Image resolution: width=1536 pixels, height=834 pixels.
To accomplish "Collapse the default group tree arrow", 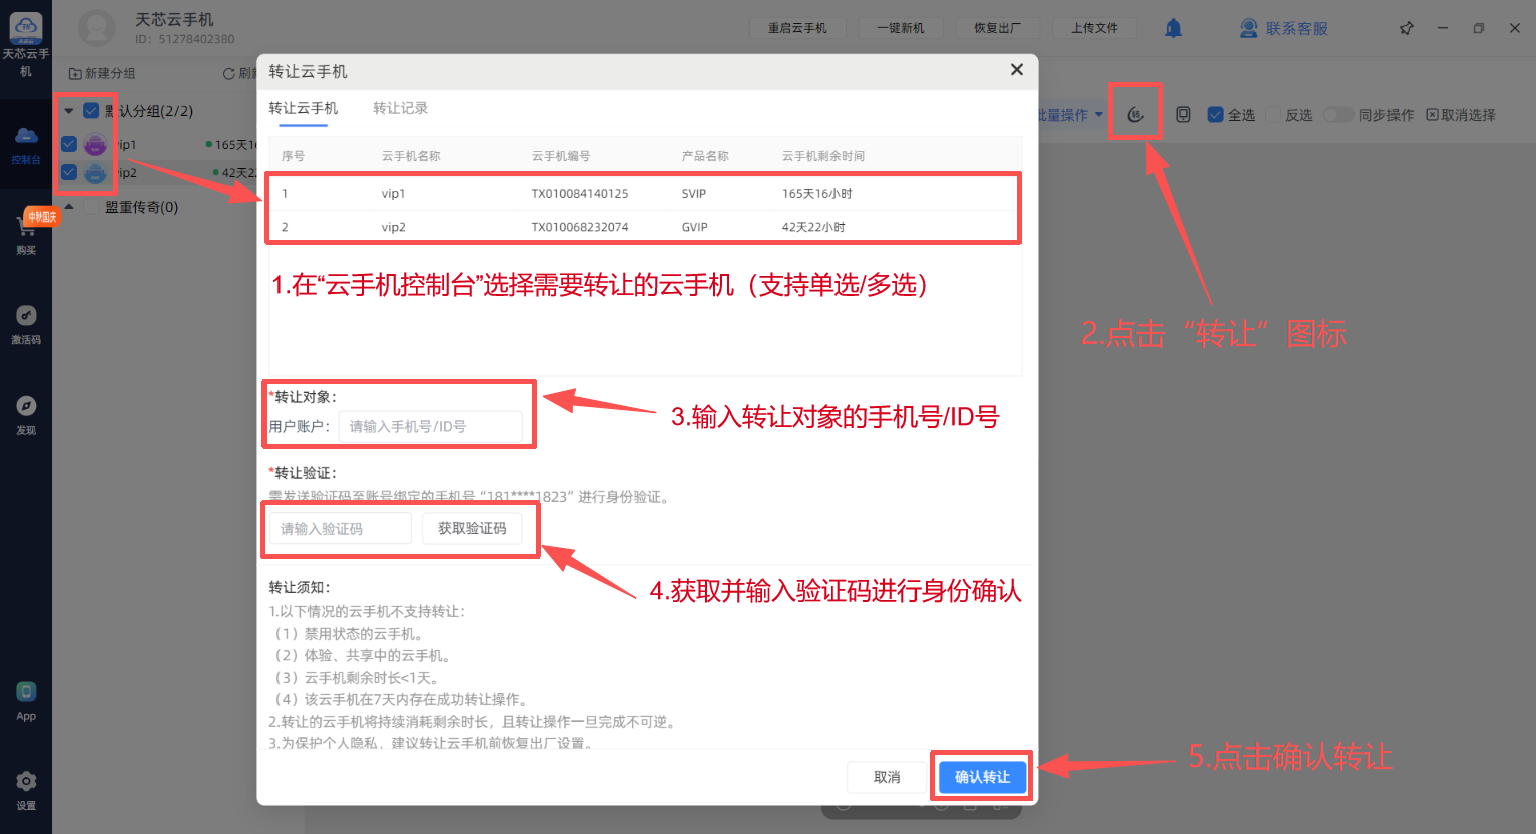I will (x=69, y=111).
